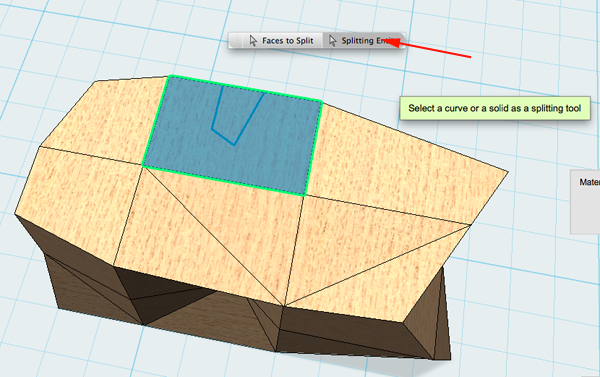Screen dimensions: 600x377
Task: Select the Faces to Split option
Action: click(x=282, y=41)
